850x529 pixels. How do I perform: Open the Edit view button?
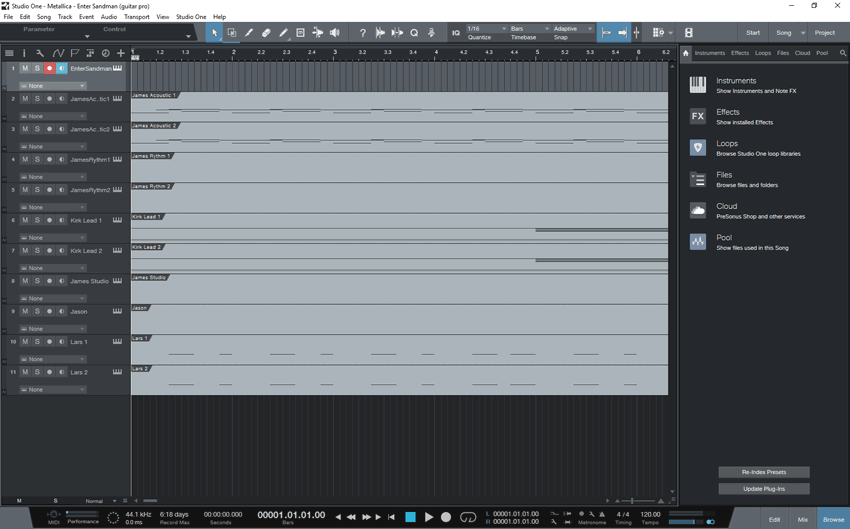(774, 519)
